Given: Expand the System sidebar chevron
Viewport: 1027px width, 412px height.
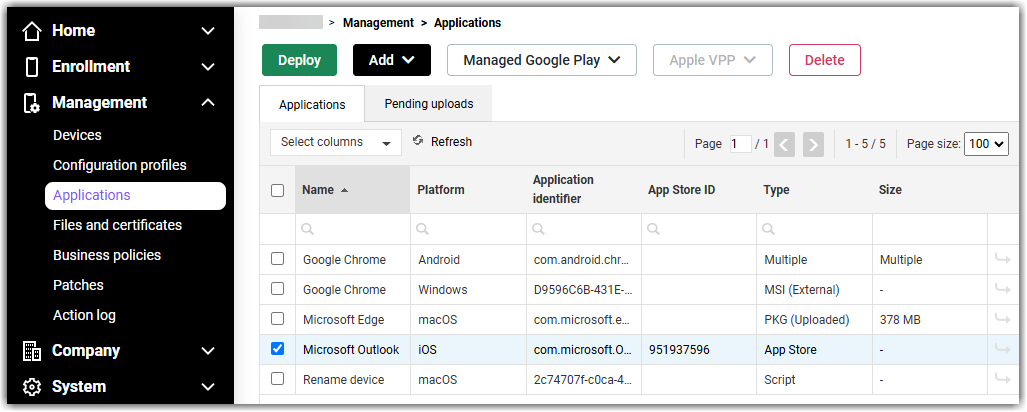Looking at the screenshot, I should [208, 387].
